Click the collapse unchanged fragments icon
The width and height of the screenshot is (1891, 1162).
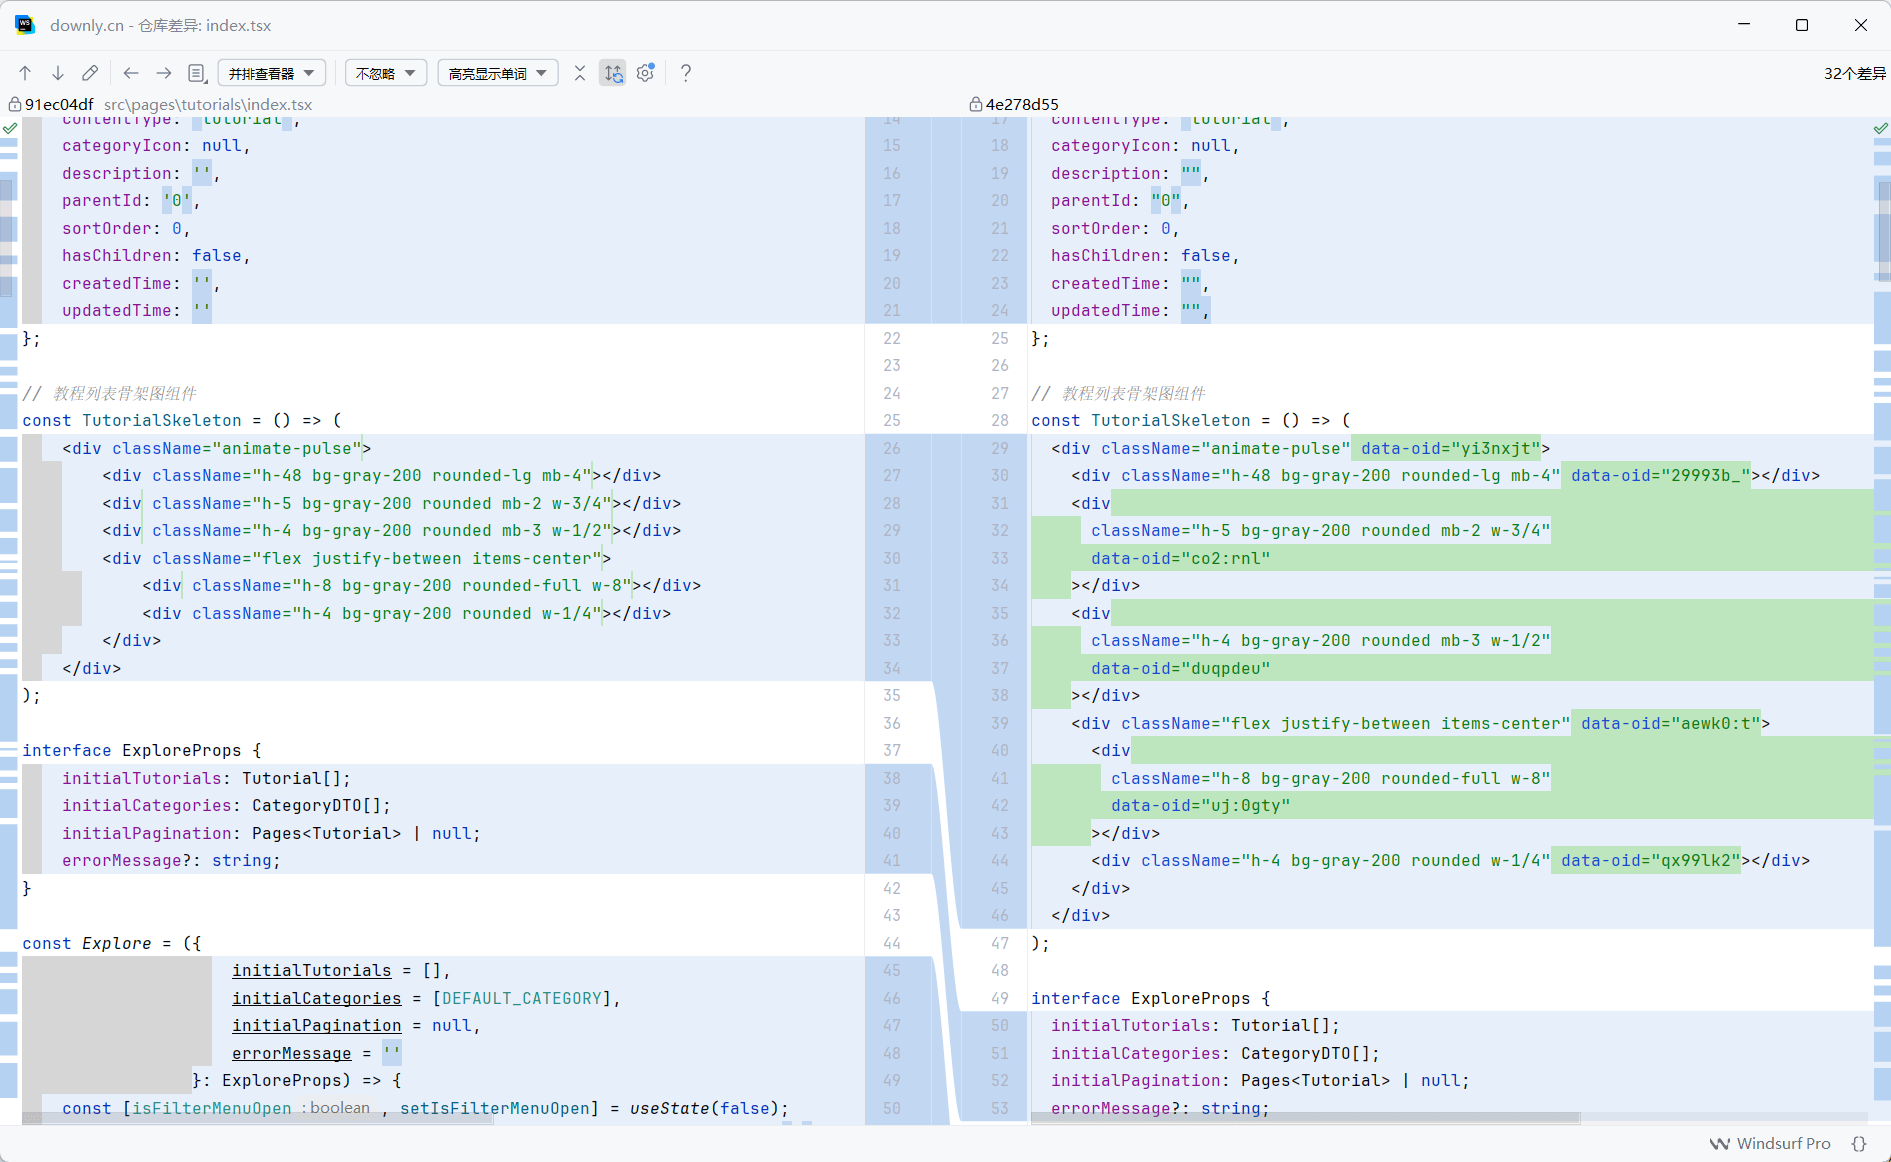[580, 73]
